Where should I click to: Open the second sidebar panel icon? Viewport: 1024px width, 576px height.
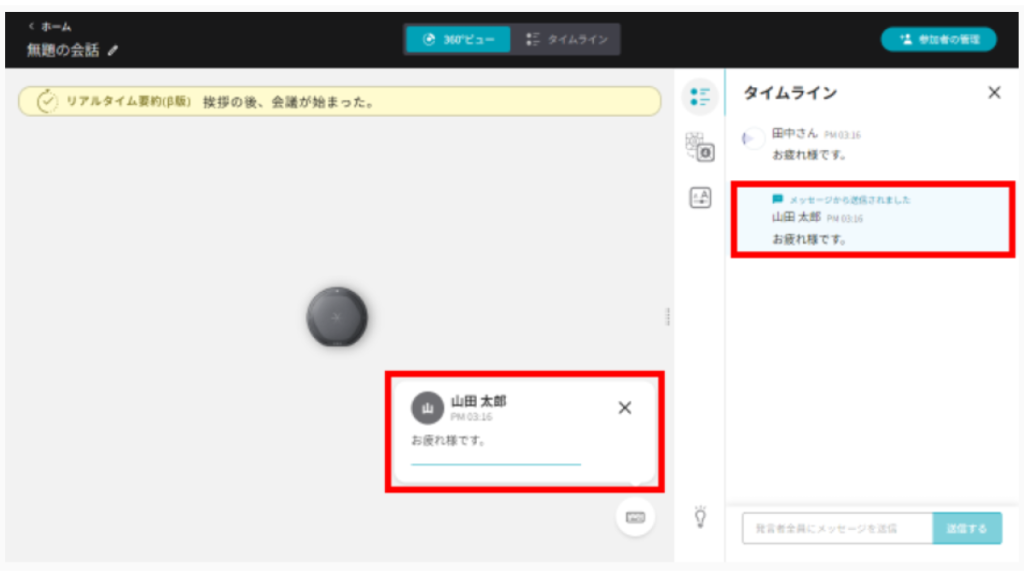point(700,147)
